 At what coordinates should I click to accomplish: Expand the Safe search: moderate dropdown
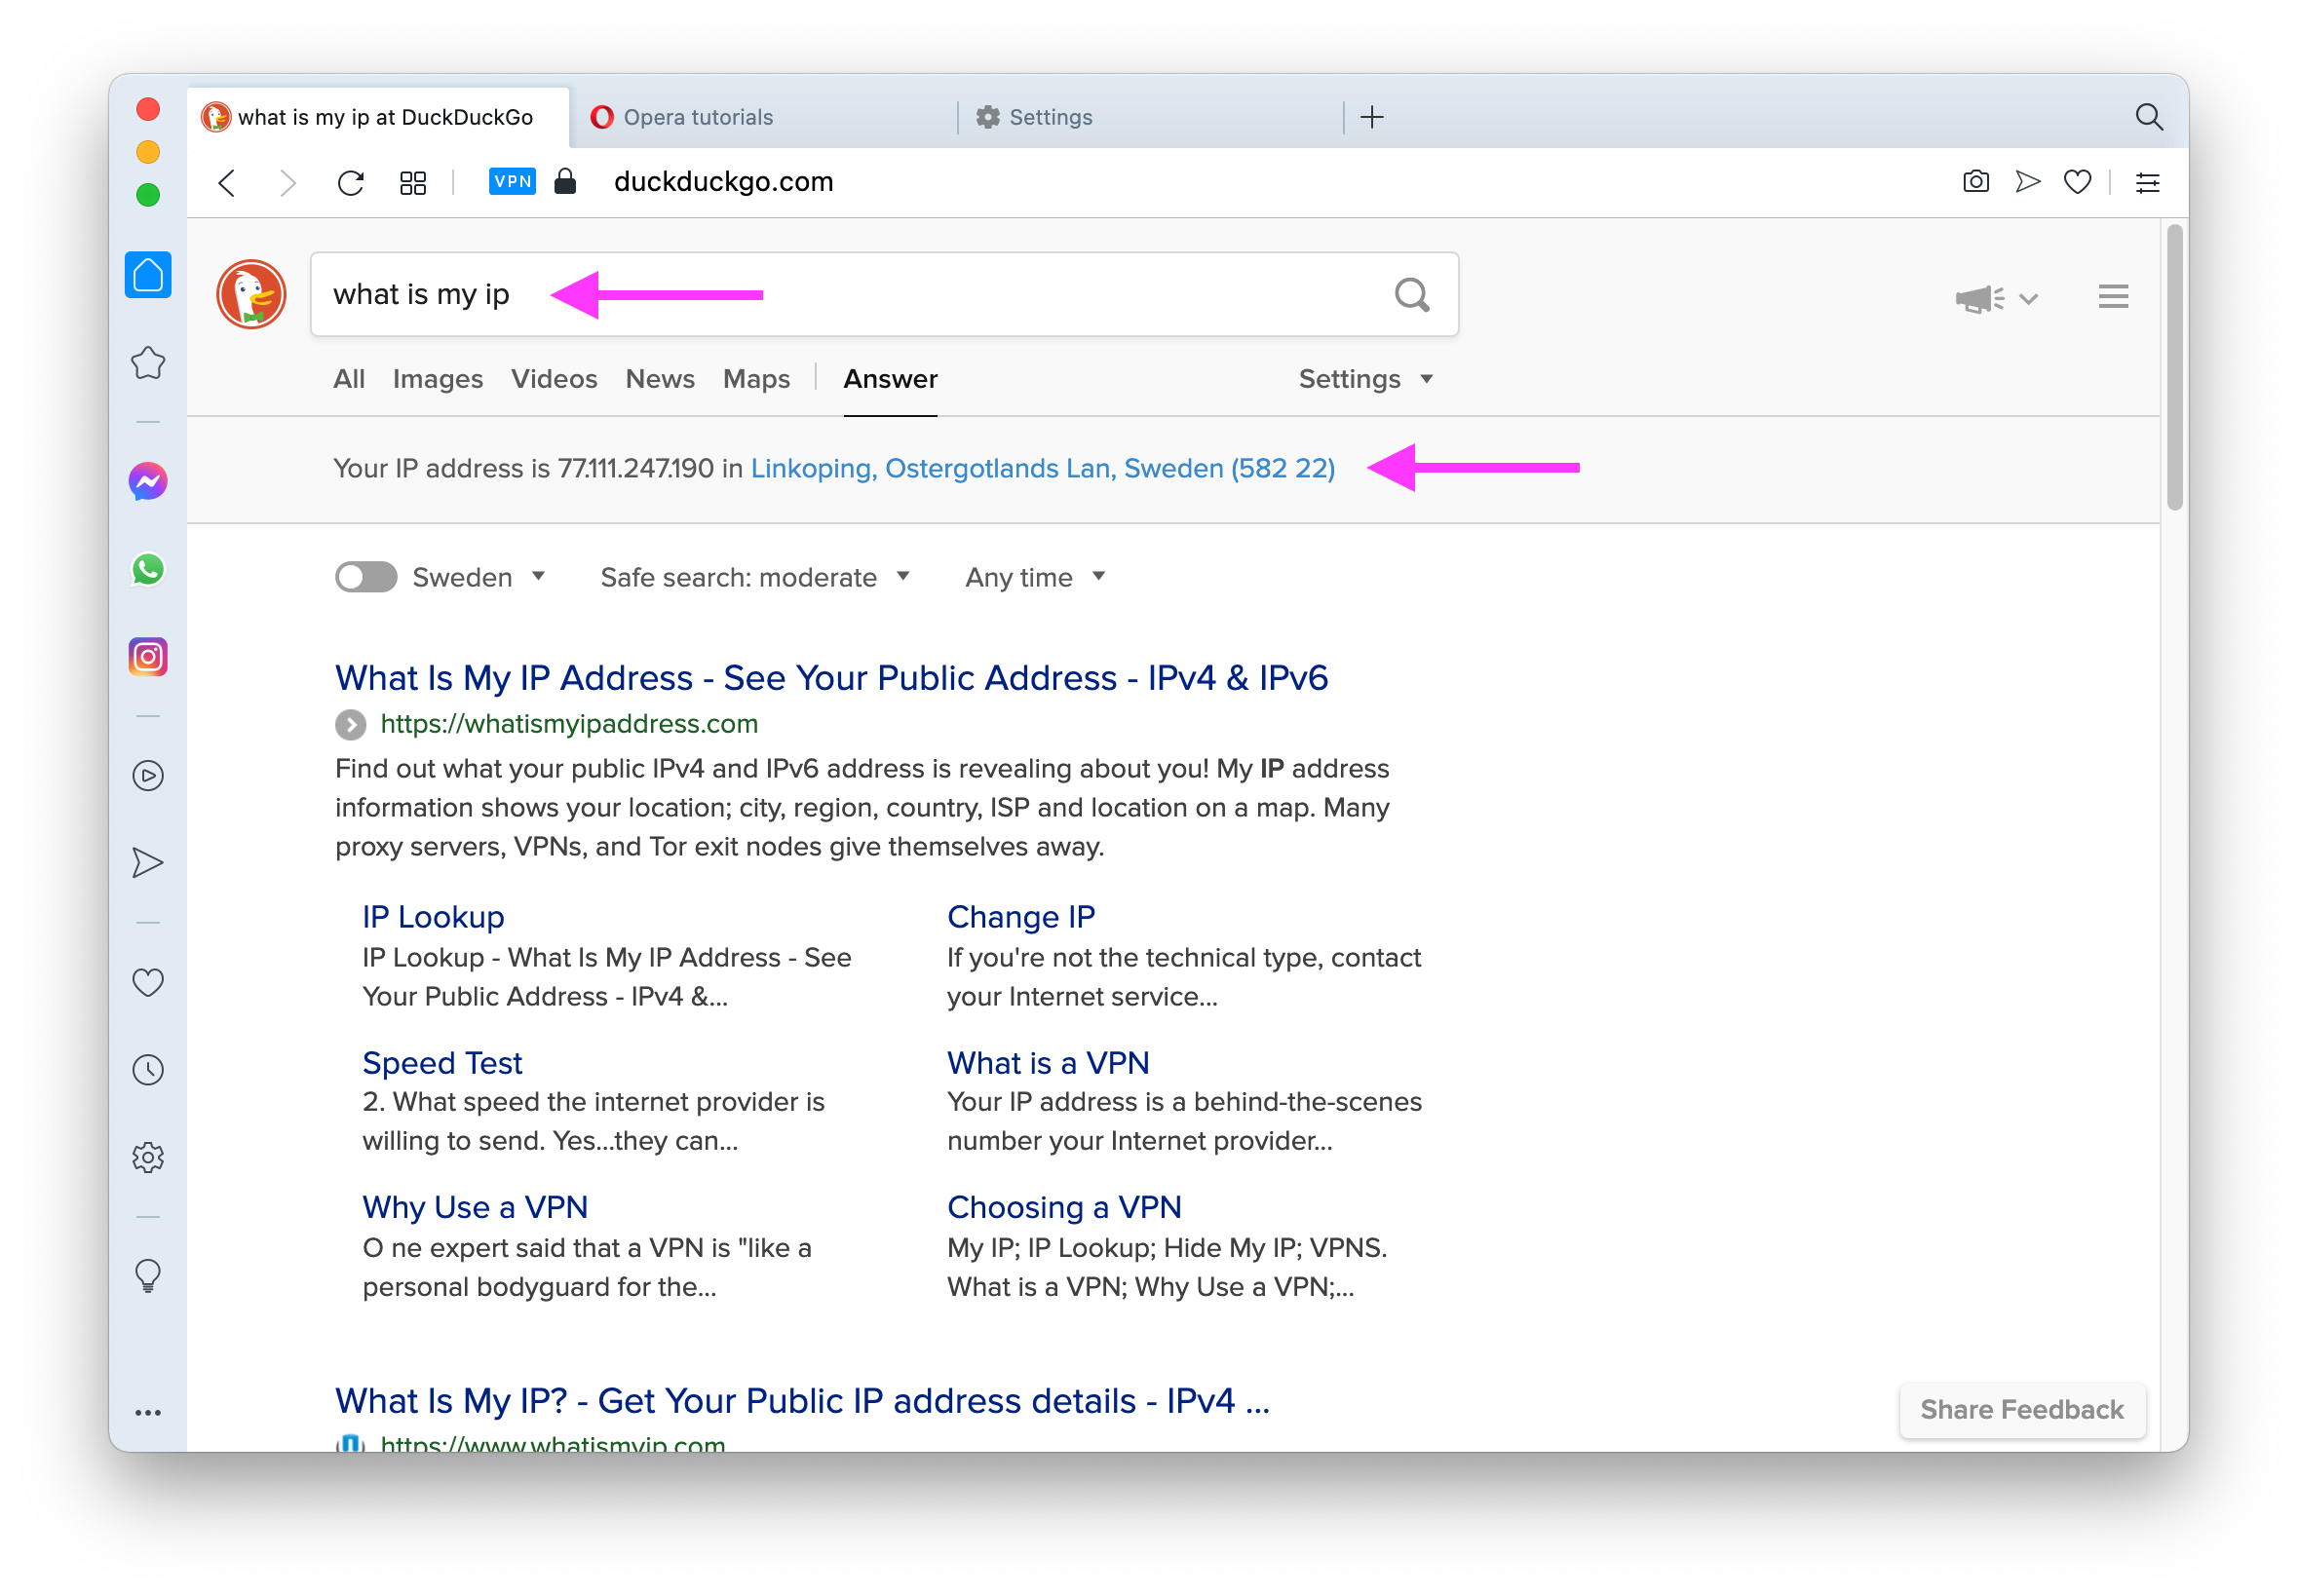(x=755, y=577)
